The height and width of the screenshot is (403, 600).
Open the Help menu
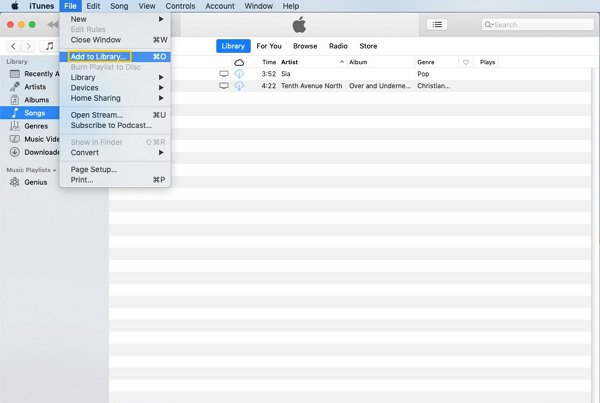click(x=291, y=6)
